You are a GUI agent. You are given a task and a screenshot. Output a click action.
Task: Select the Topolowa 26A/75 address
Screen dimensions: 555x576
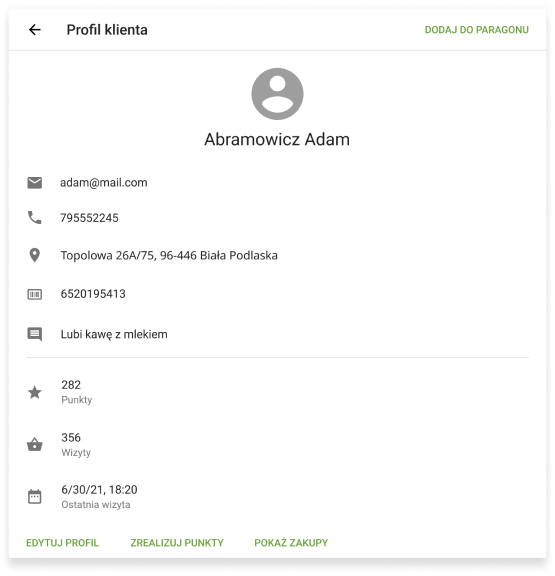(x=169, y=255)
